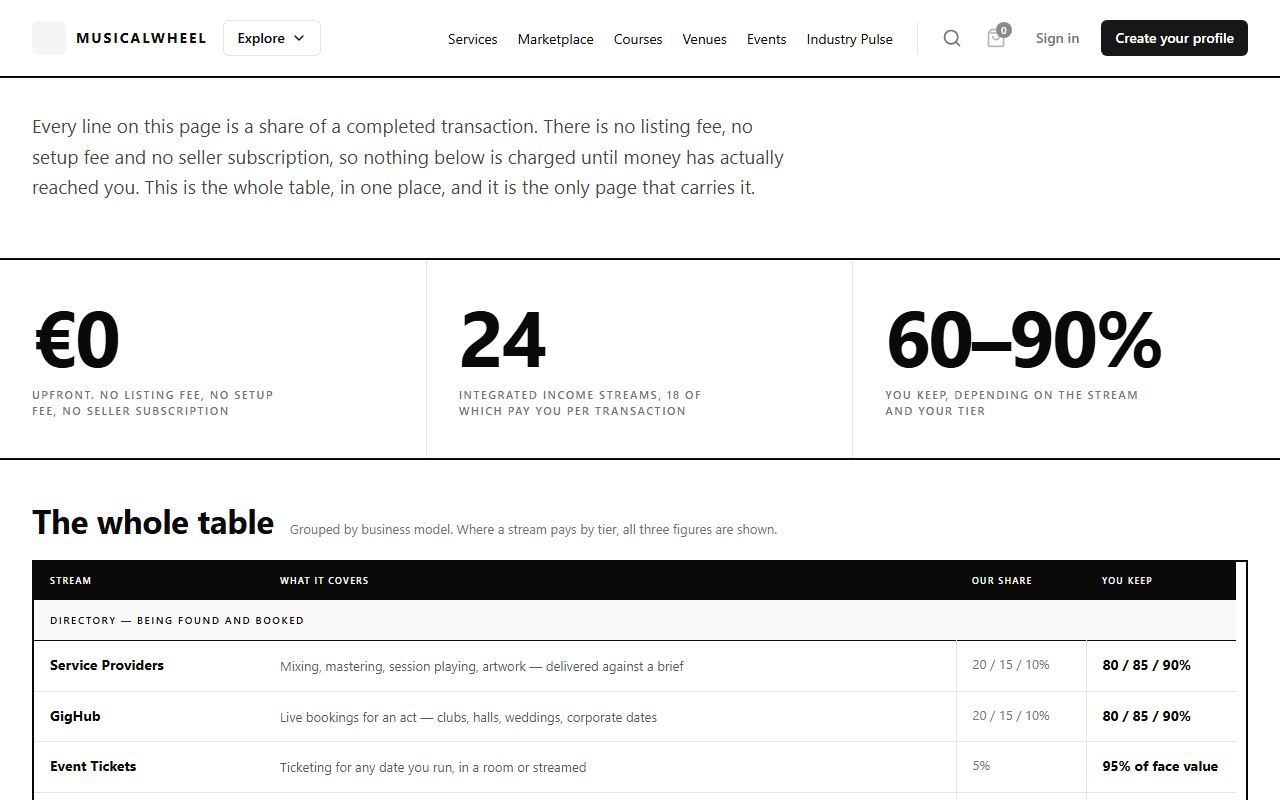The width and height of the screenshot is (1280, 800).
Task: Click the MUSICALWHEEL brand name
Action: (141, 38)
